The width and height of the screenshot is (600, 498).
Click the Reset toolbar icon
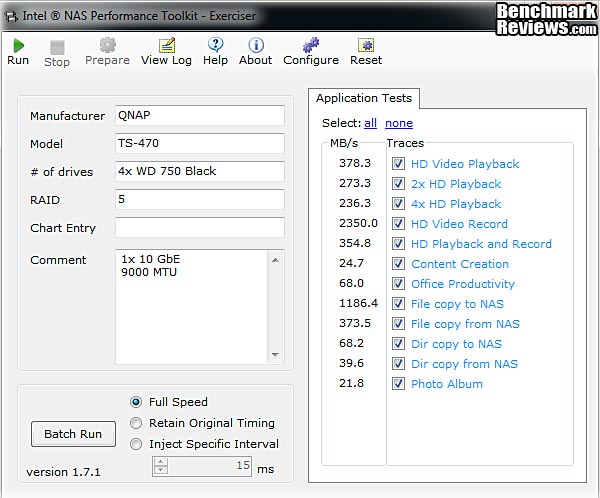click(366, 45)
